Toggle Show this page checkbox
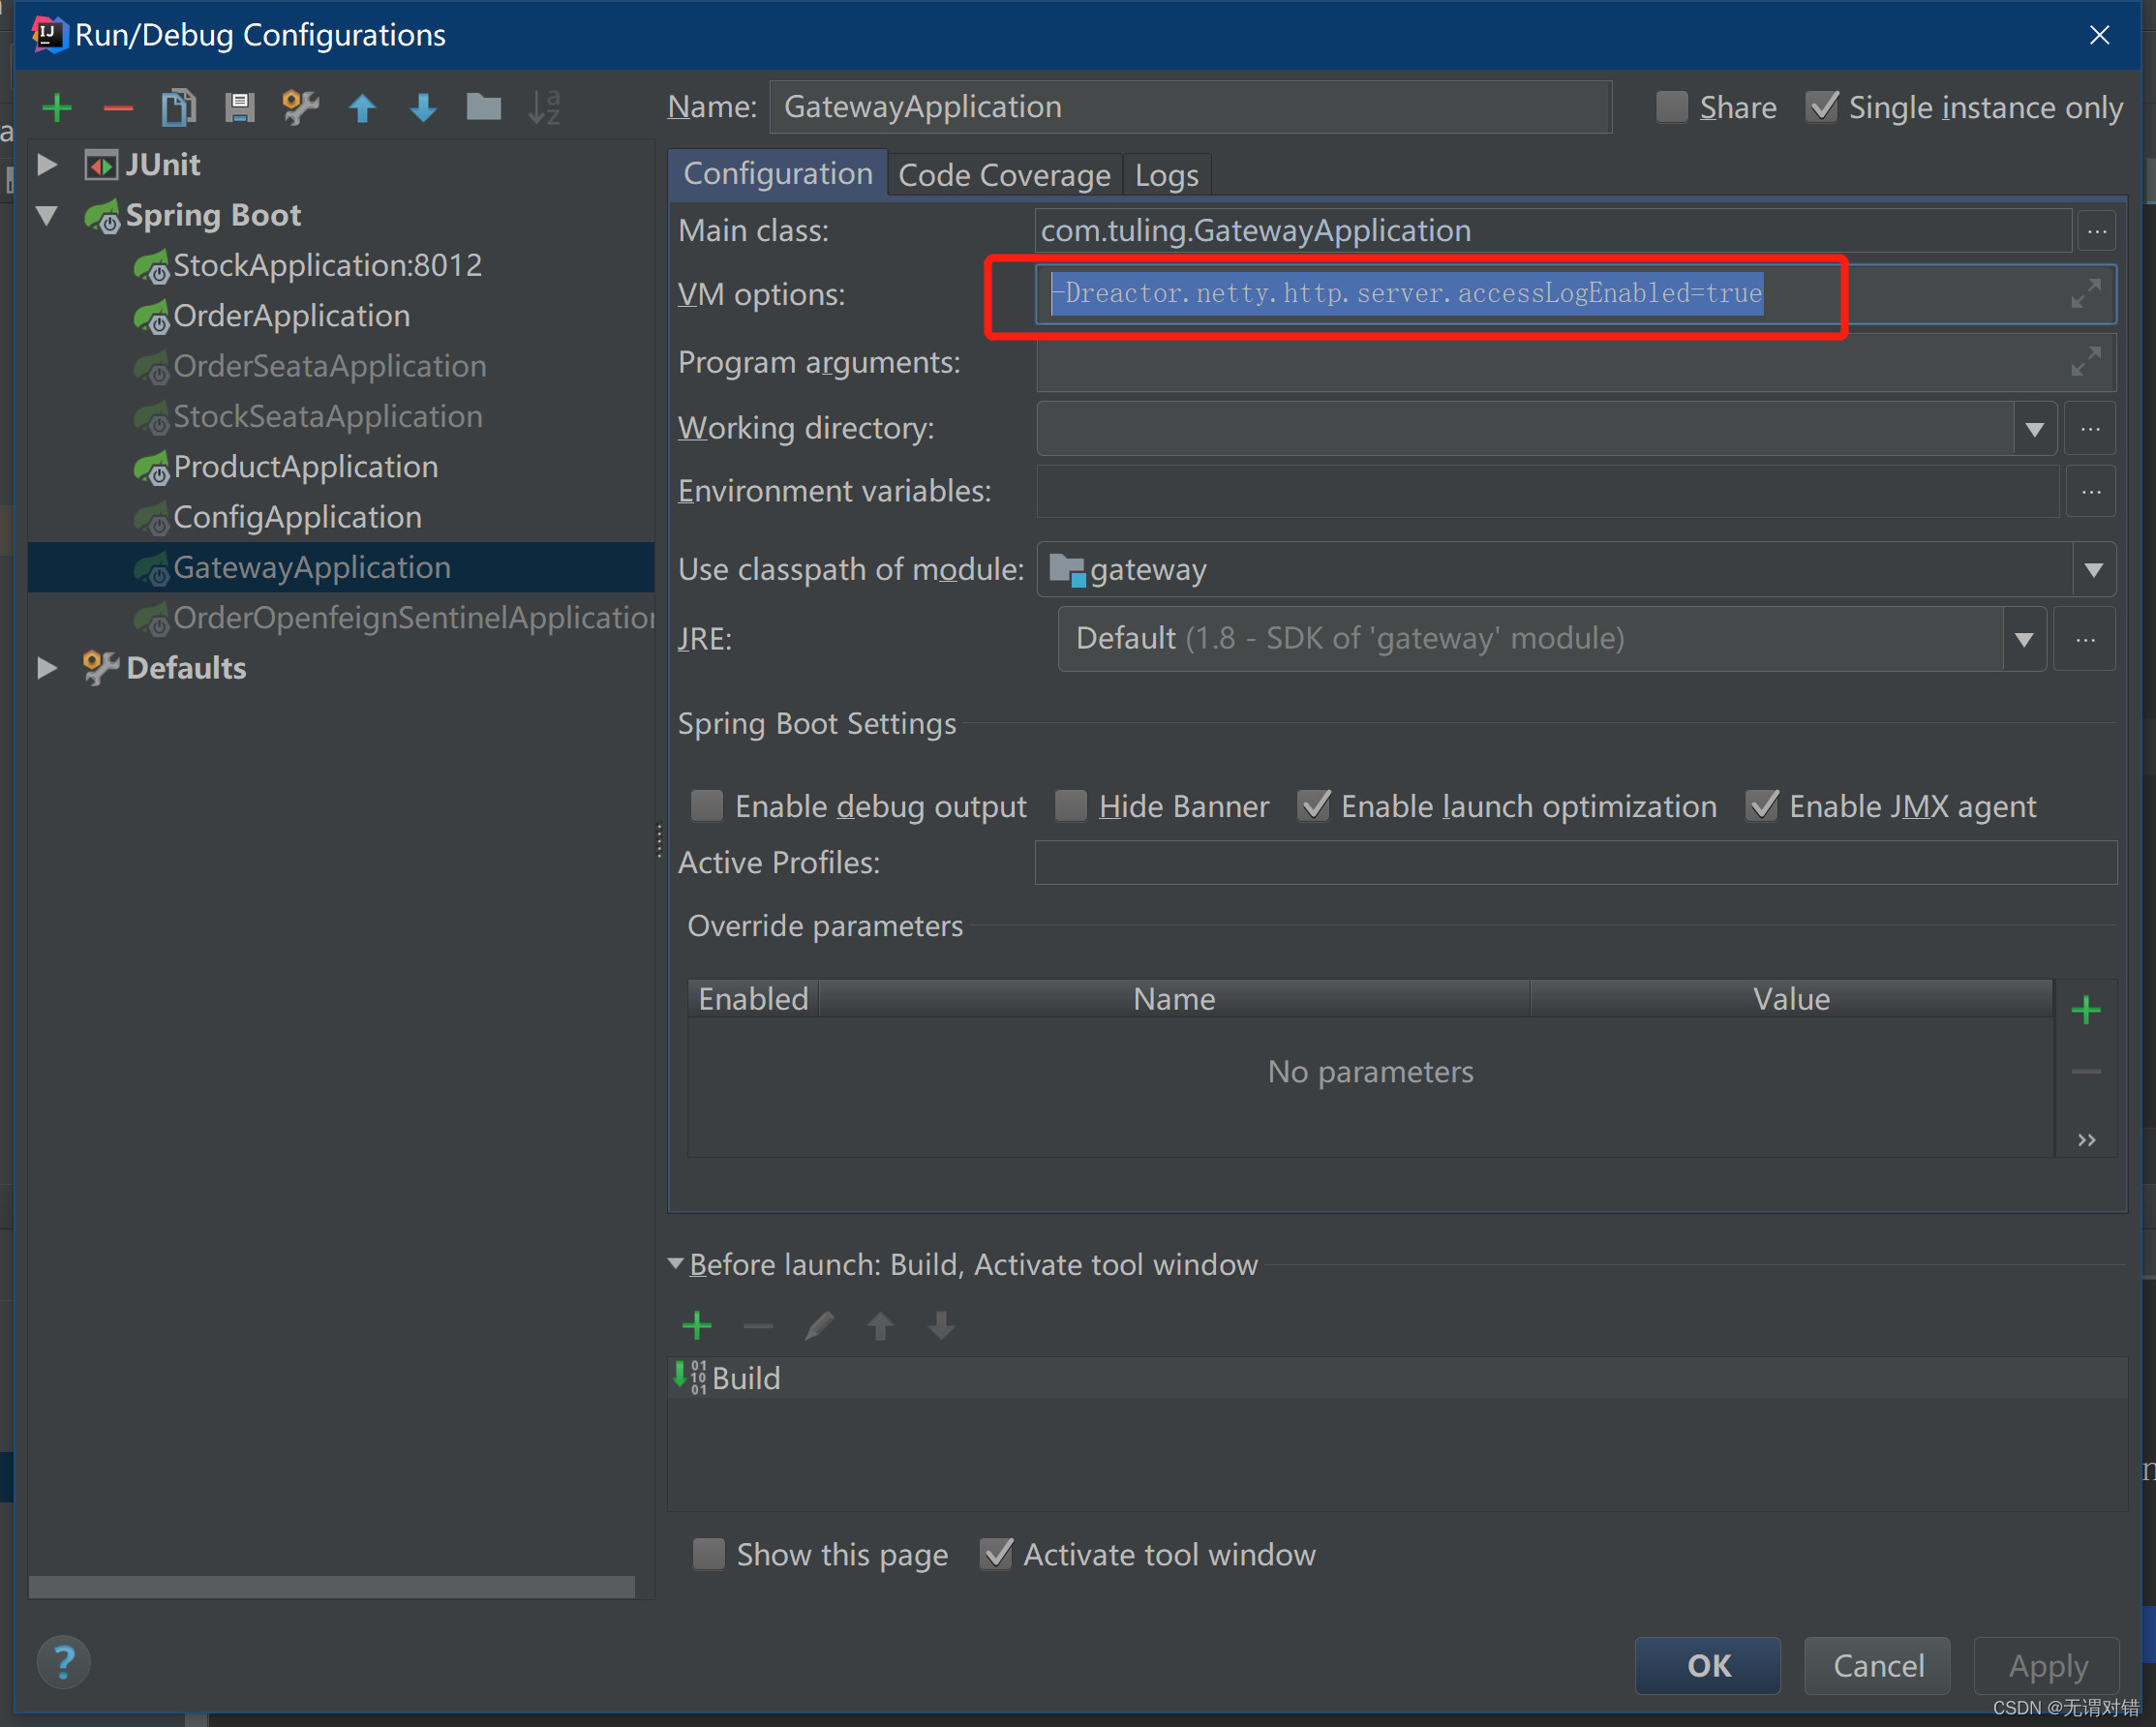Viewport: 2156px width, 1727px height. pos(708,1553)
